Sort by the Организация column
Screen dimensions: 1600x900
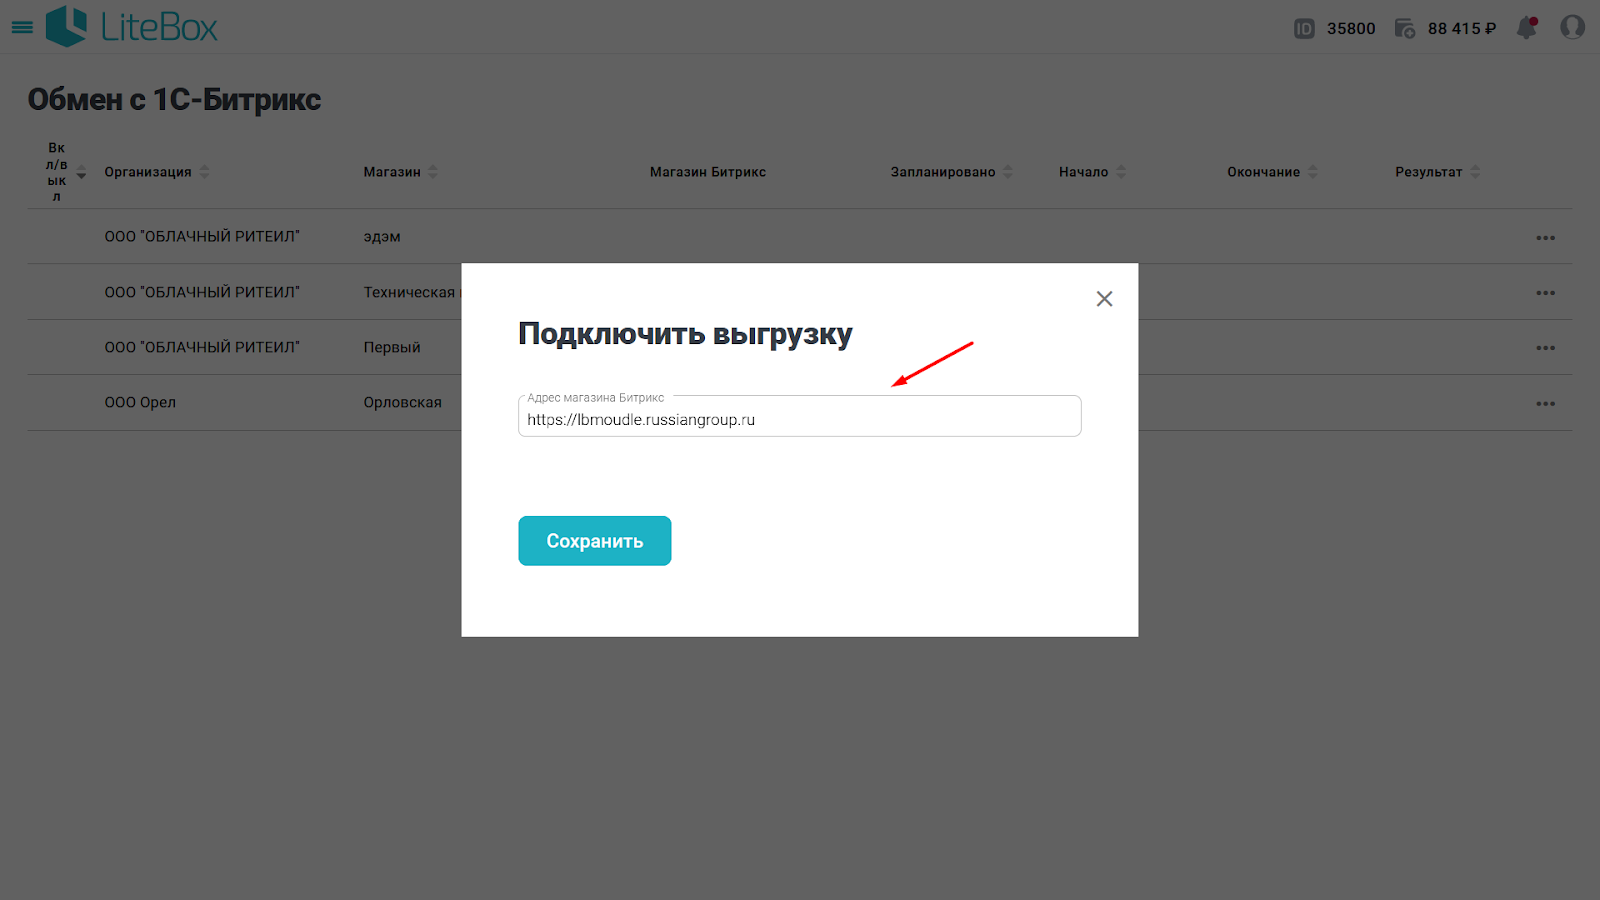(x=204, y=172)
